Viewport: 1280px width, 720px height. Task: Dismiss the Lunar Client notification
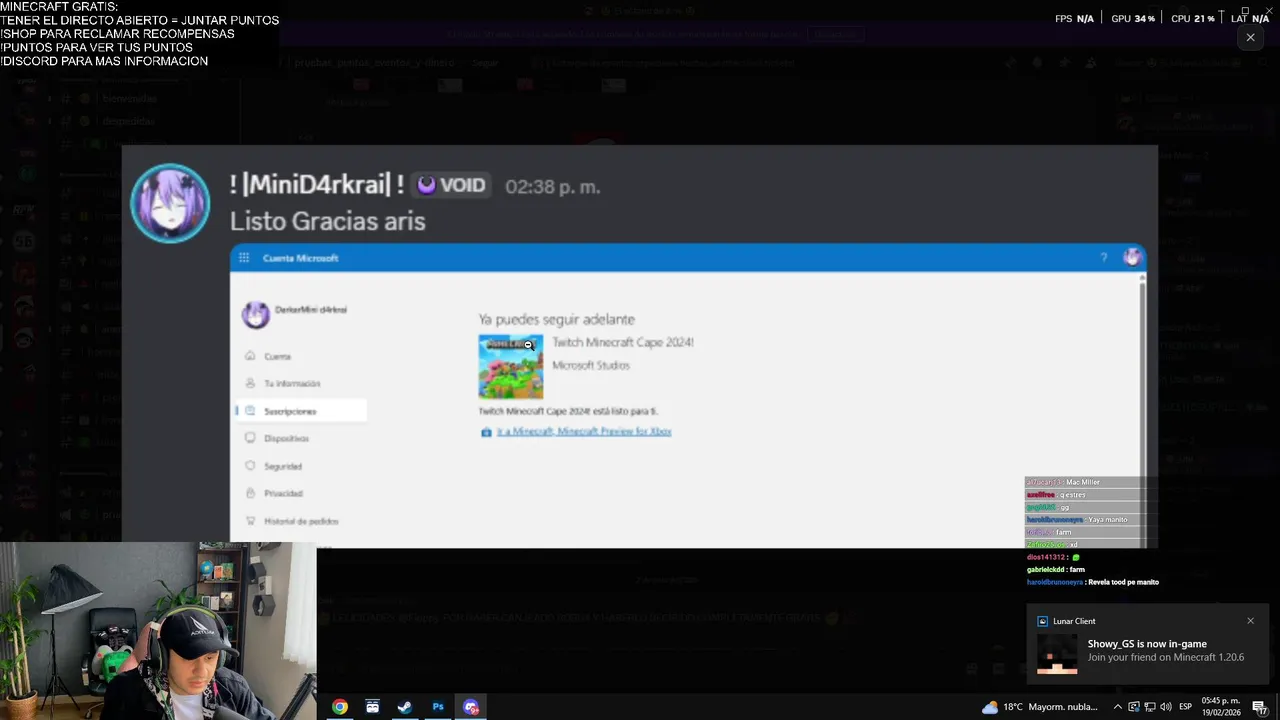pos(1250,621)
